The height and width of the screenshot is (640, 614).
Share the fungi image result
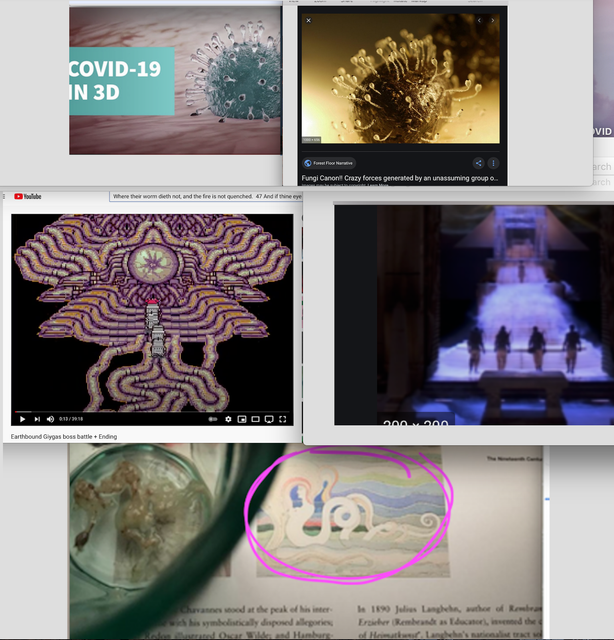(478, 163)
